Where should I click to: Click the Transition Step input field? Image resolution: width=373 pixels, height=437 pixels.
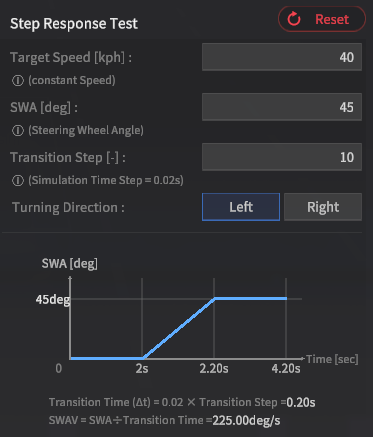(282, 157)
